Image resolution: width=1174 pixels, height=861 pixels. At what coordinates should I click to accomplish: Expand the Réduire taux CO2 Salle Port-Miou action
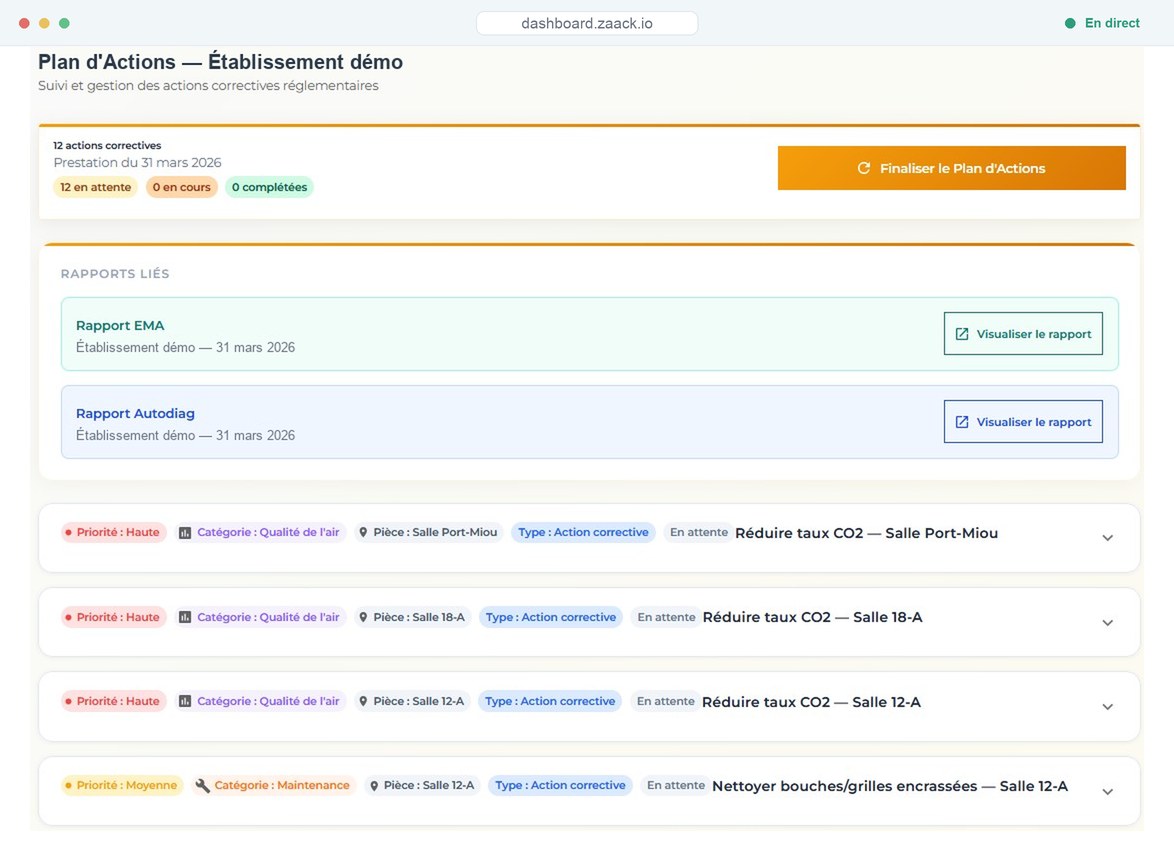pyautogui.click(x=1107, y=538)
